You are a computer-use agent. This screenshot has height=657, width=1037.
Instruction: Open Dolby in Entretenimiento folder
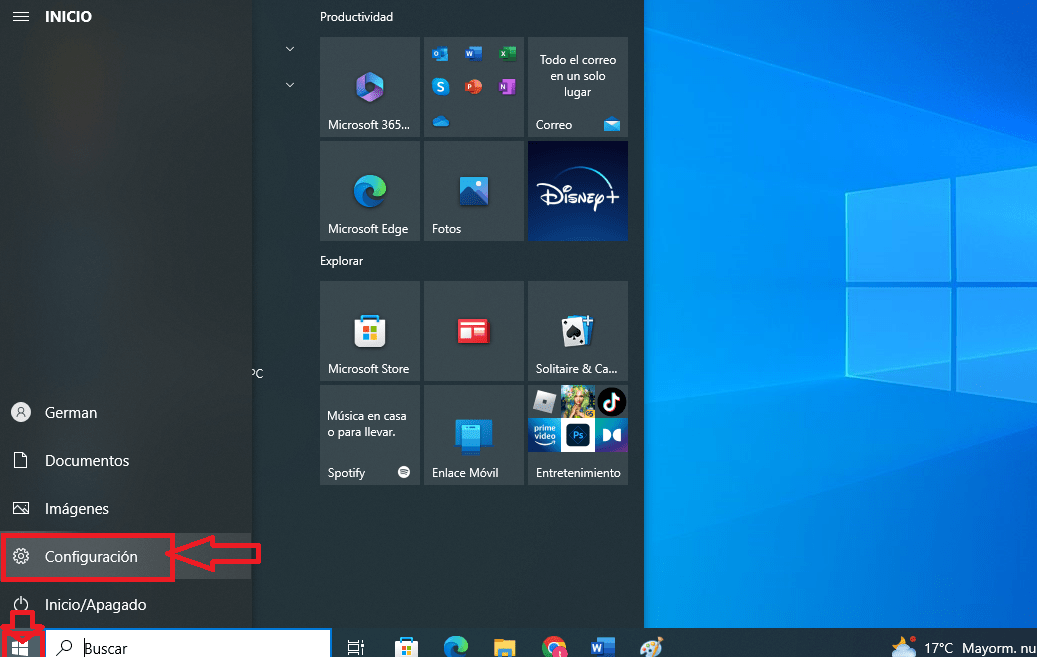611,435
